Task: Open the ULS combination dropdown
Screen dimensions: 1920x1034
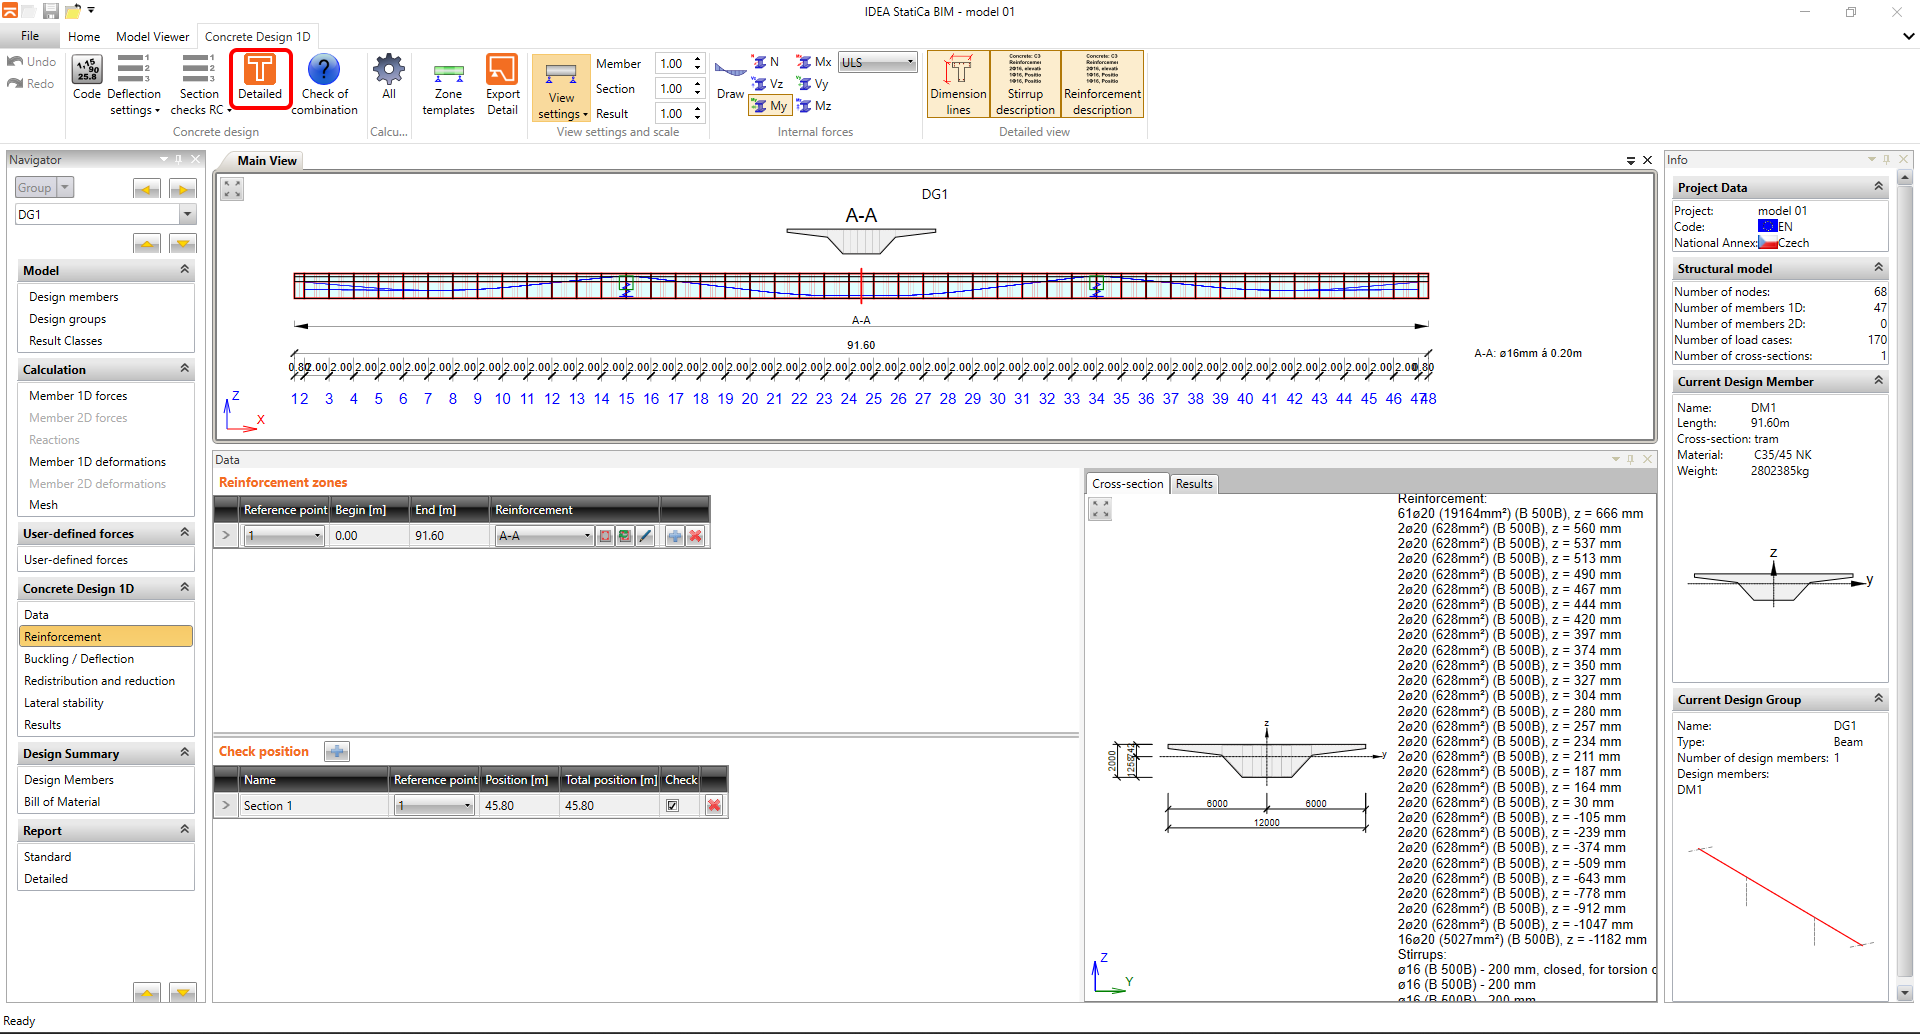Action: pos(877,62)
